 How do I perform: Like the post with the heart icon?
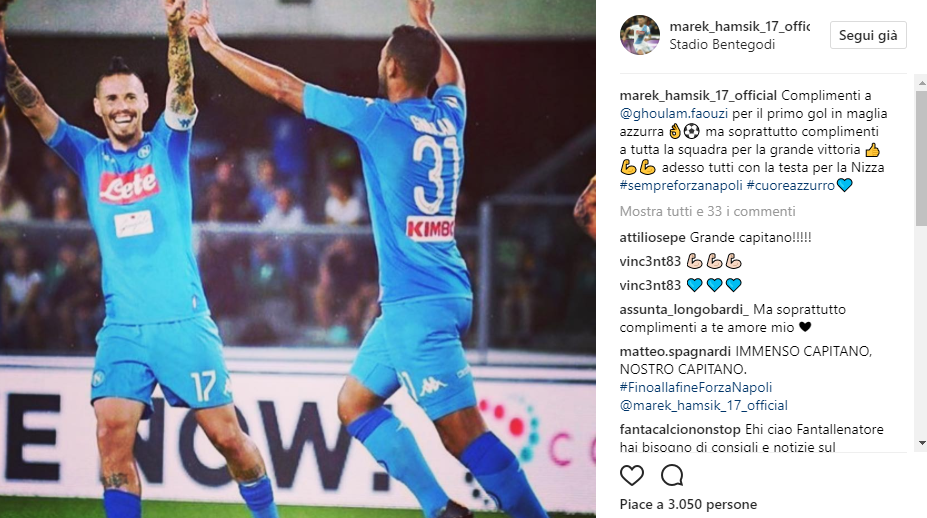click(x=631, y=475)
